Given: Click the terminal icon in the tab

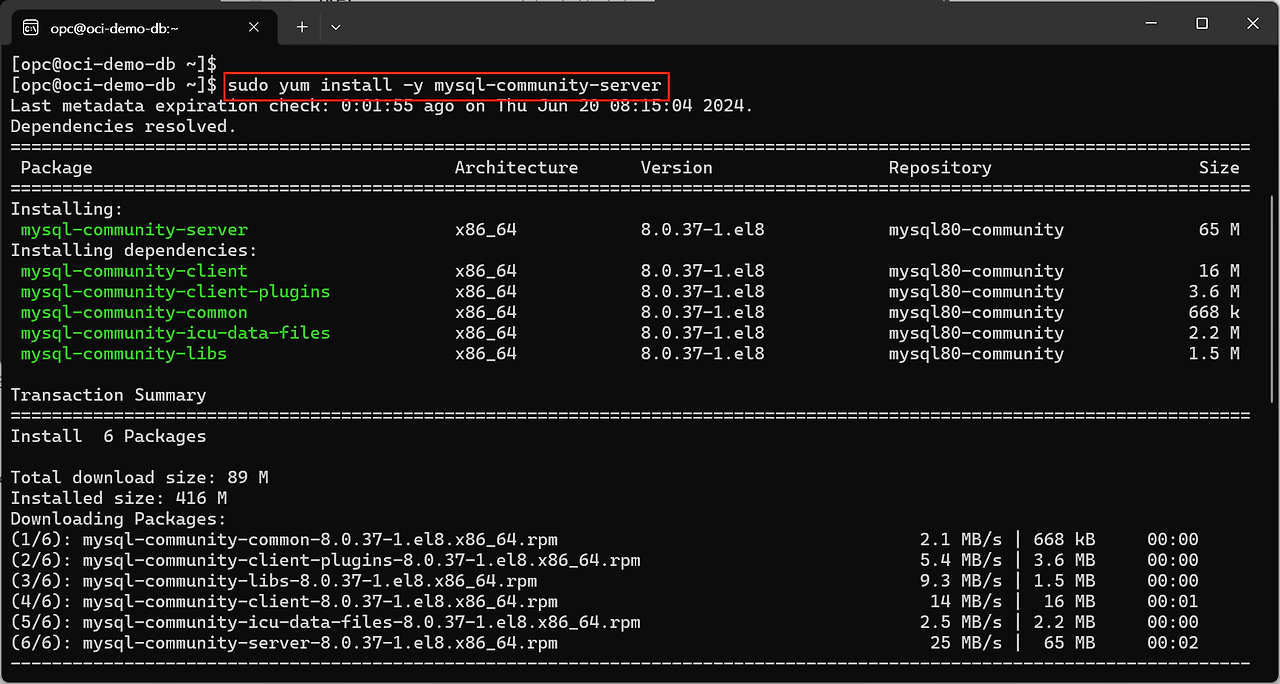Looking at the screenshot, I should (x=31, y=27).
